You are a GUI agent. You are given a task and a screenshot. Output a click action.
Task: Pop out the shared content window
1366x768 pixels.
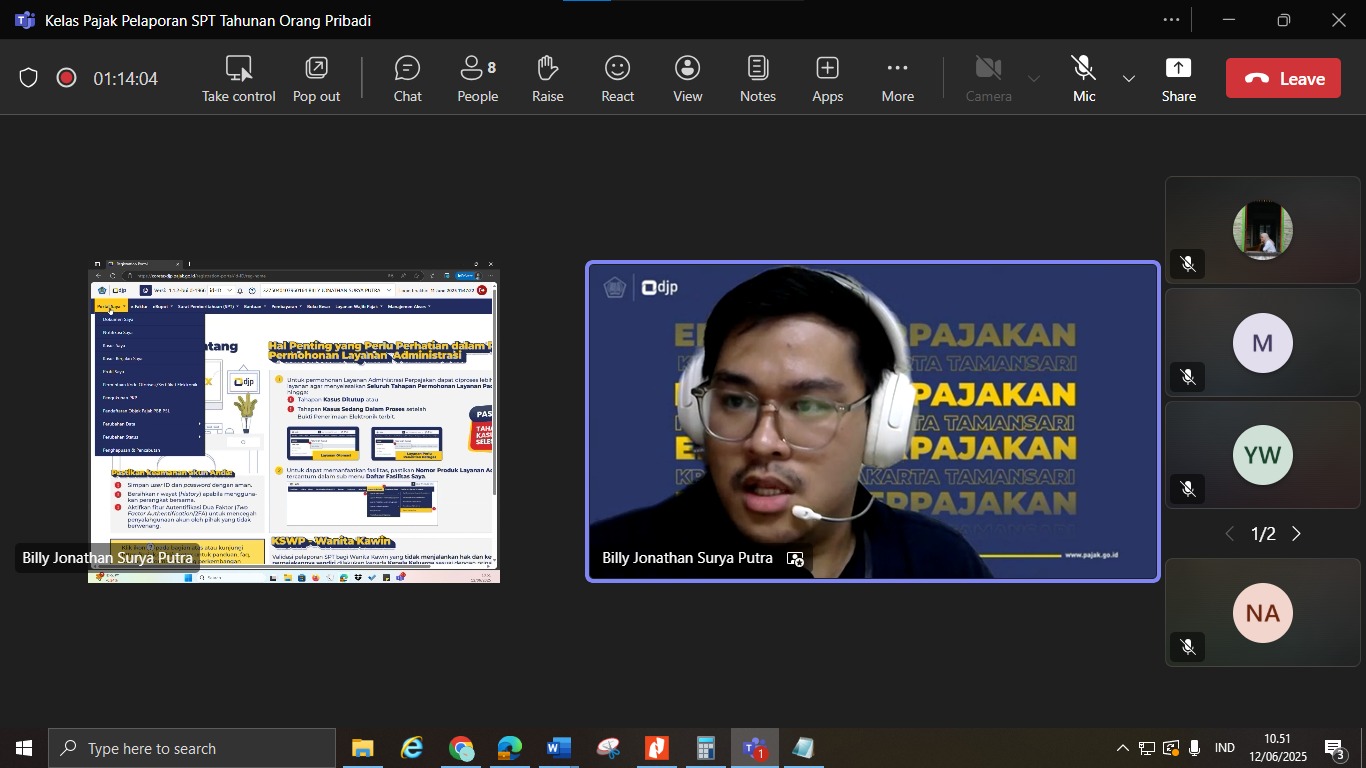tap(316, 78)
